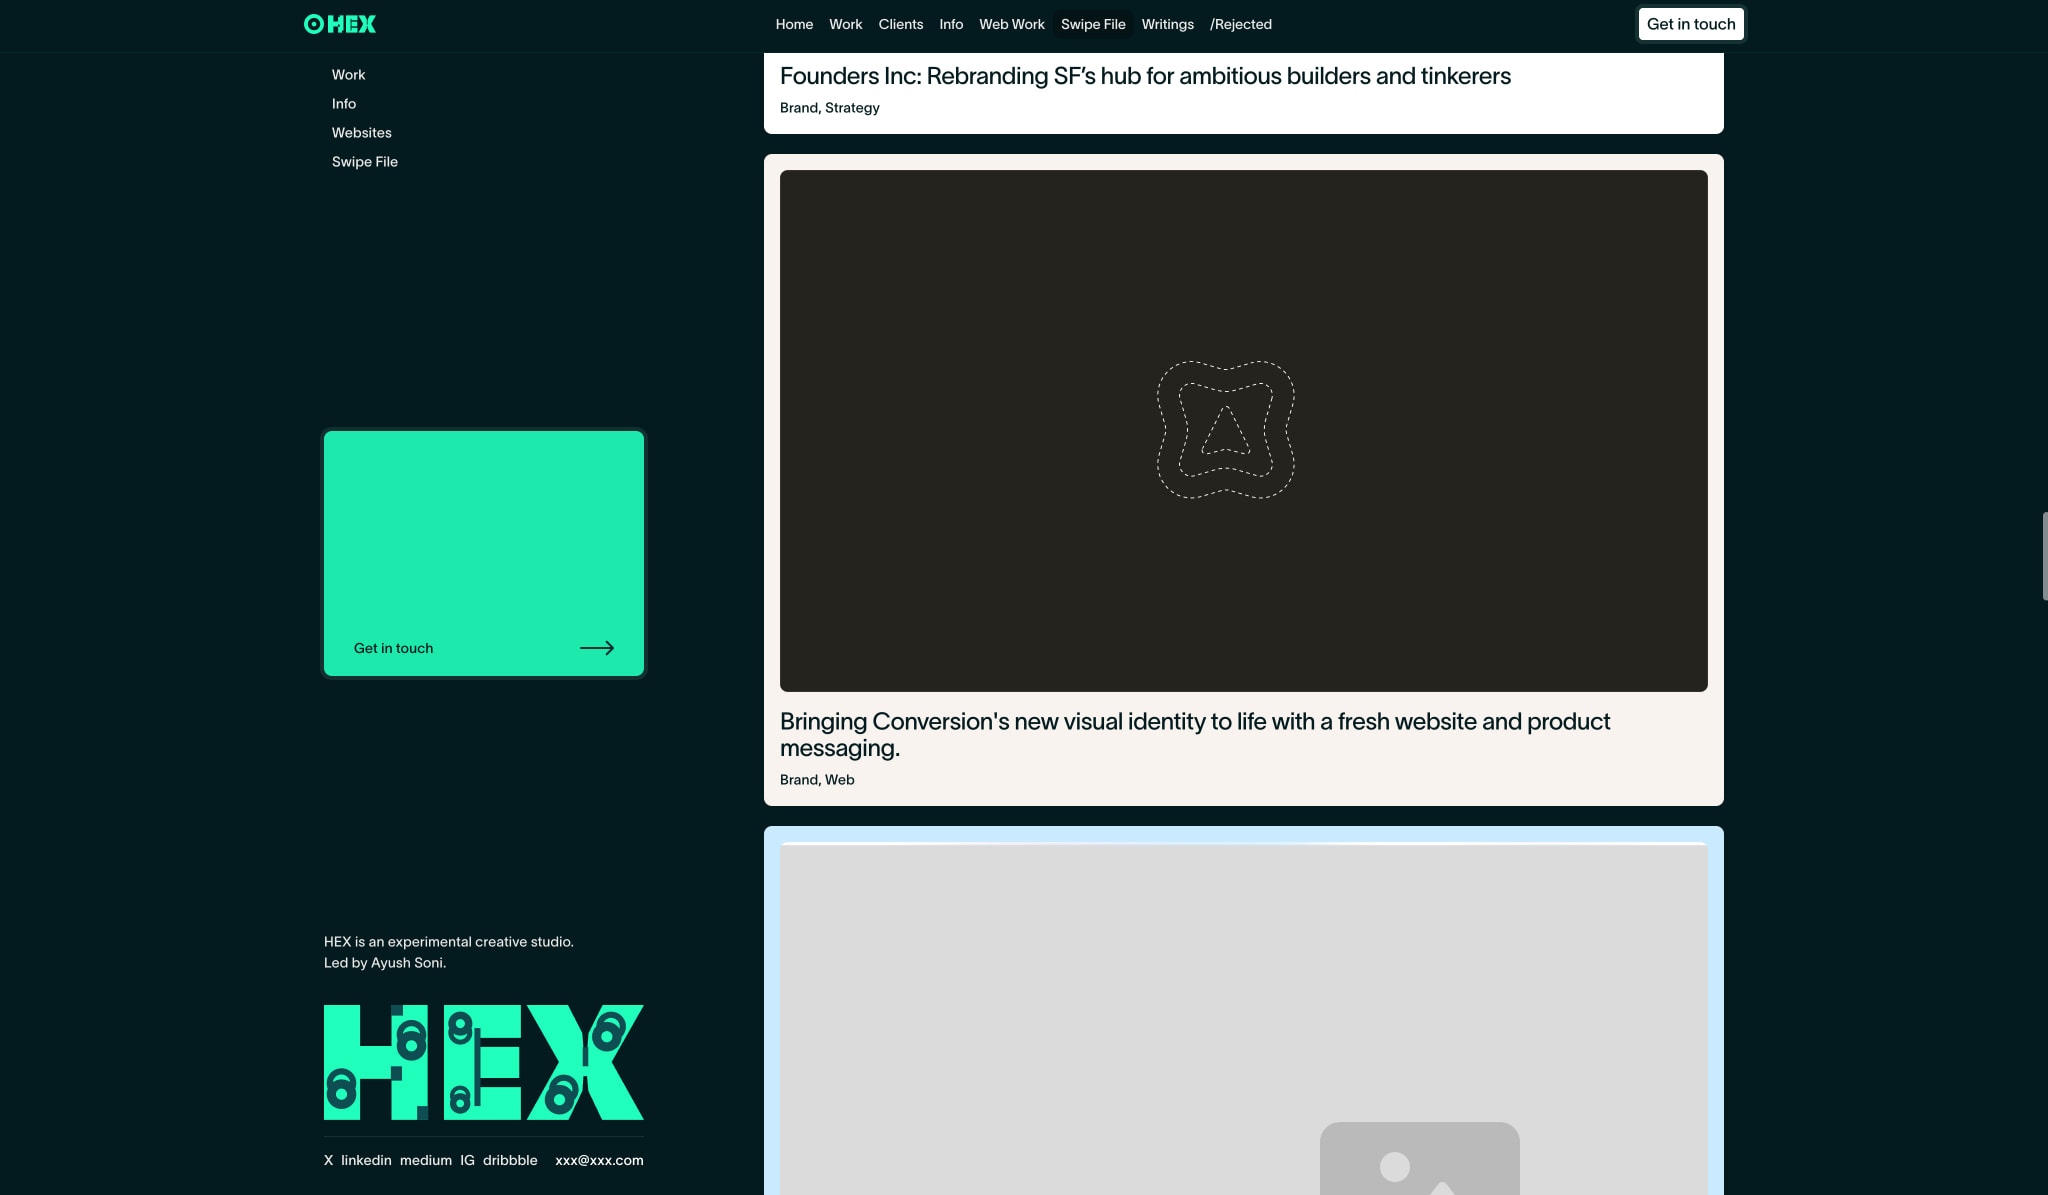
Task: Open the Bringing Conversion's new visual identity title
Action: 1195,735
